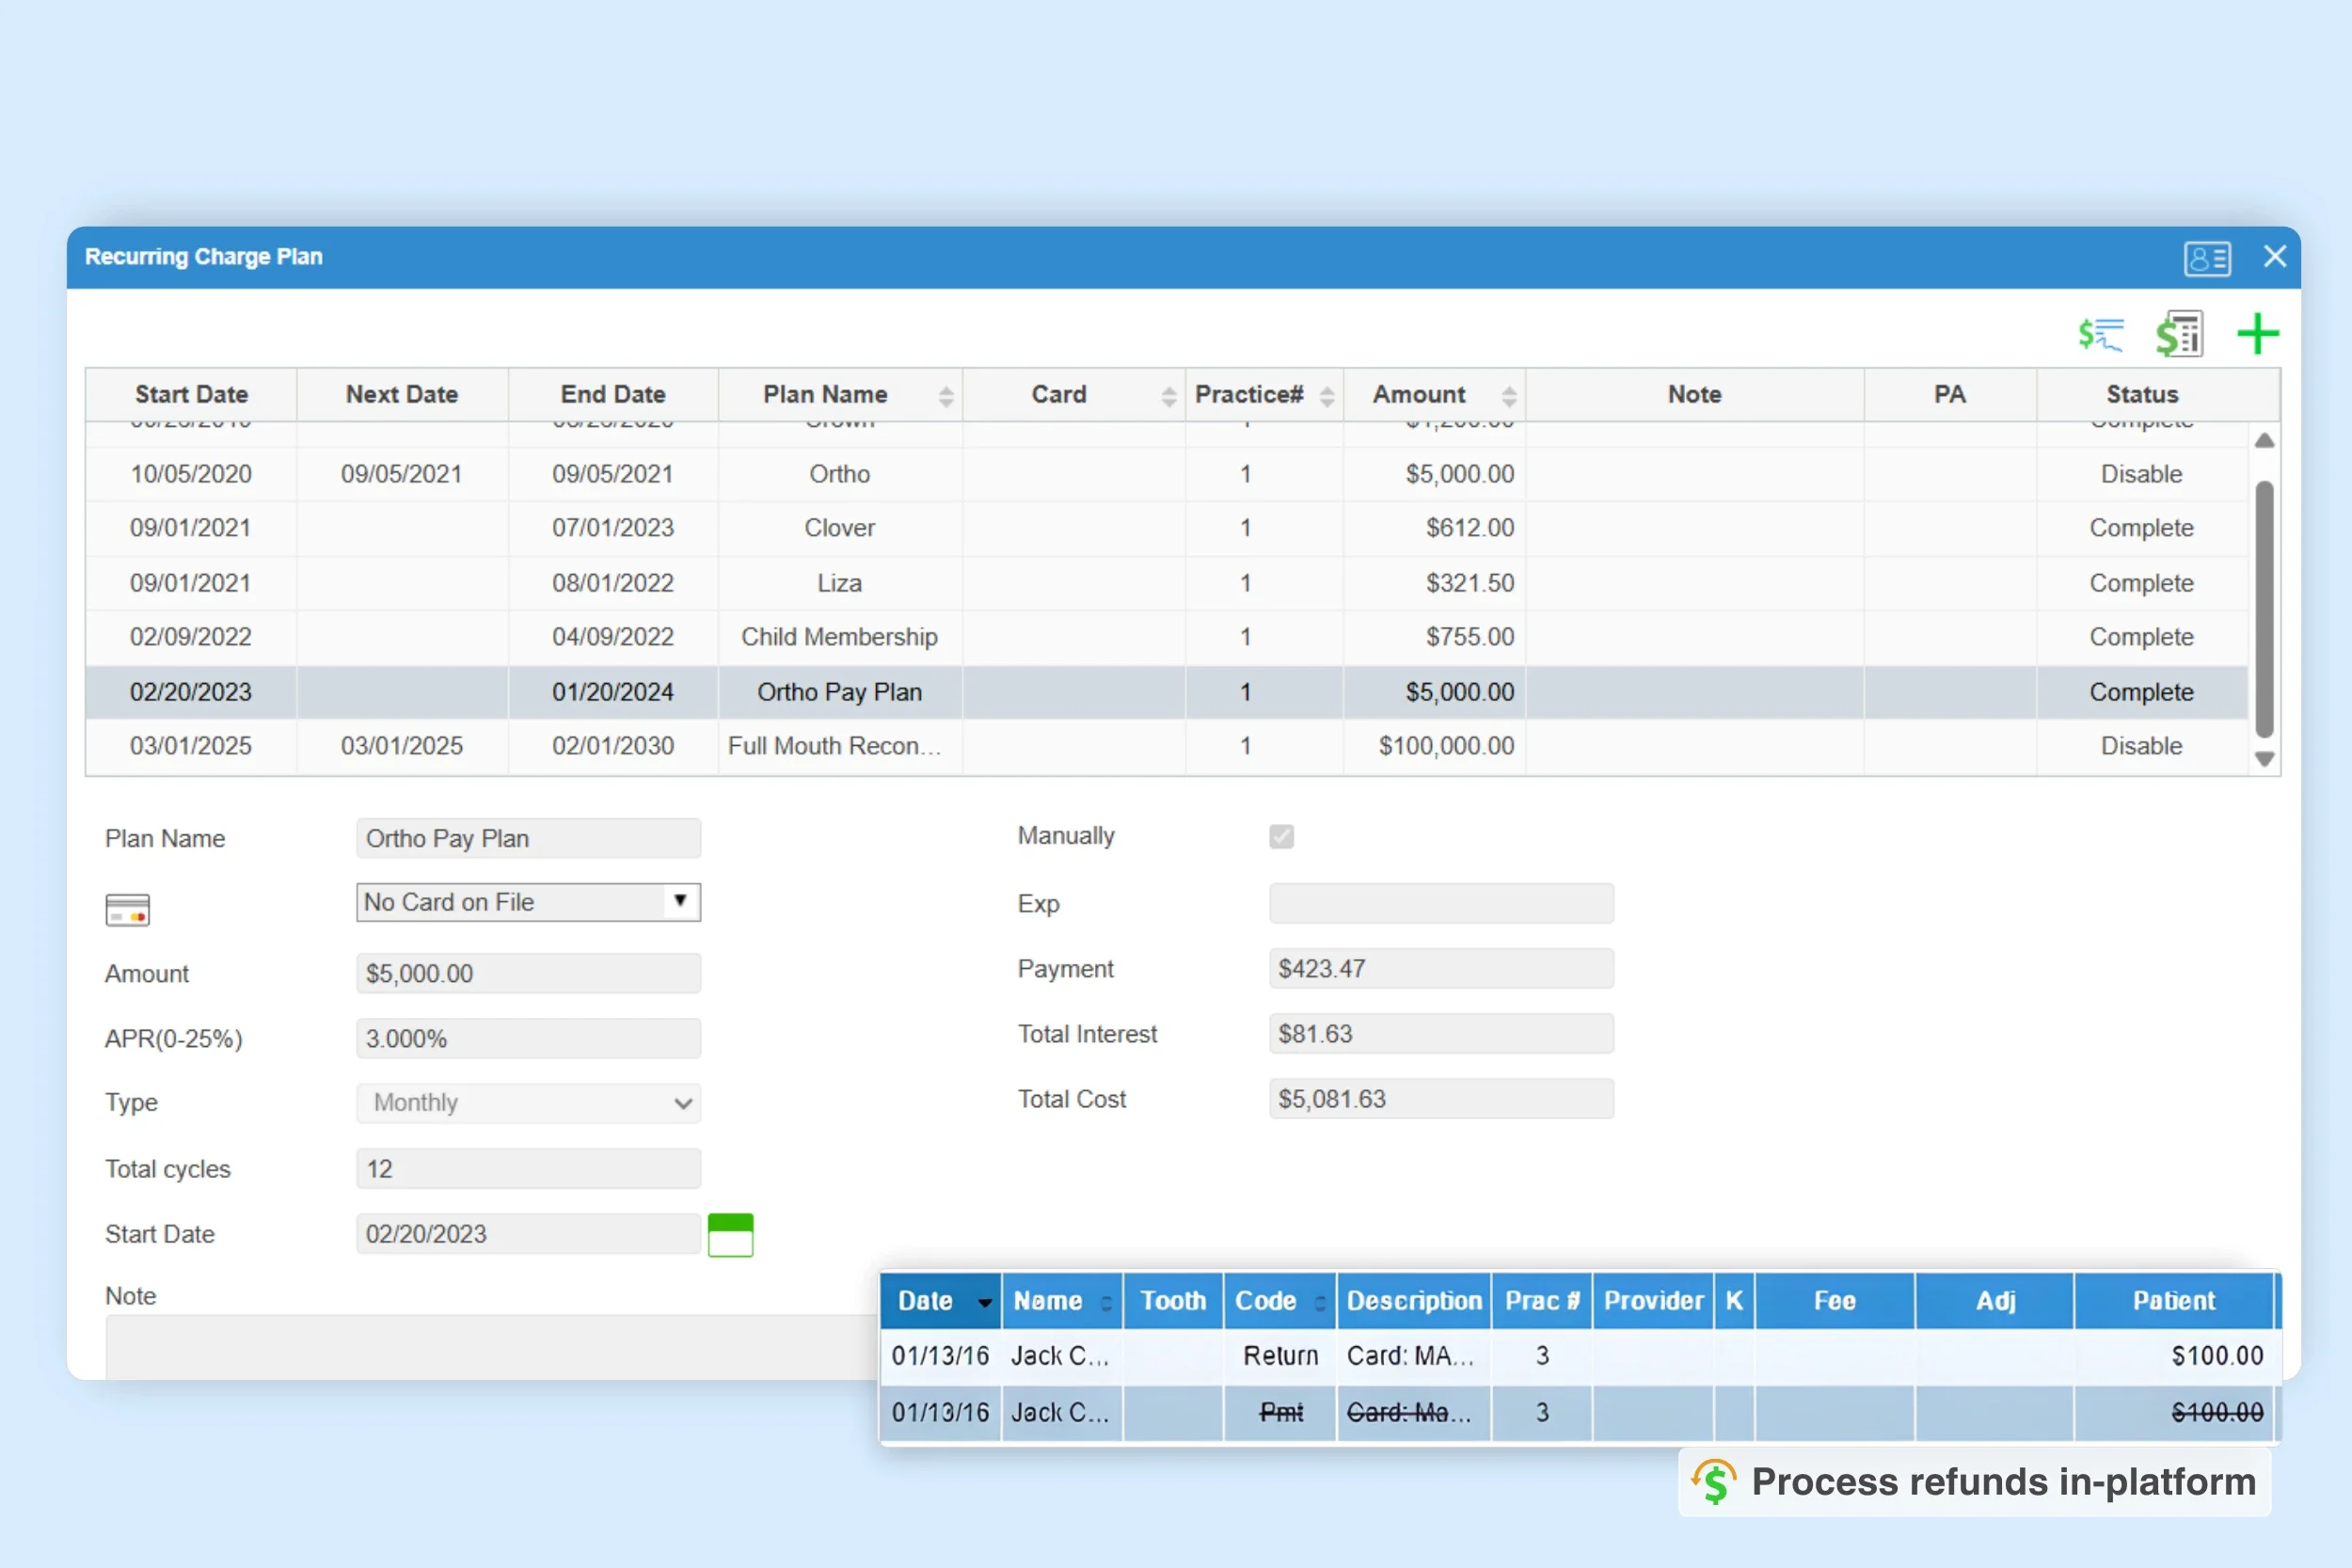This screenshot has width=2352, height=1568.
Task: Open the patient info card icon in title bar
Action: 2207,257
